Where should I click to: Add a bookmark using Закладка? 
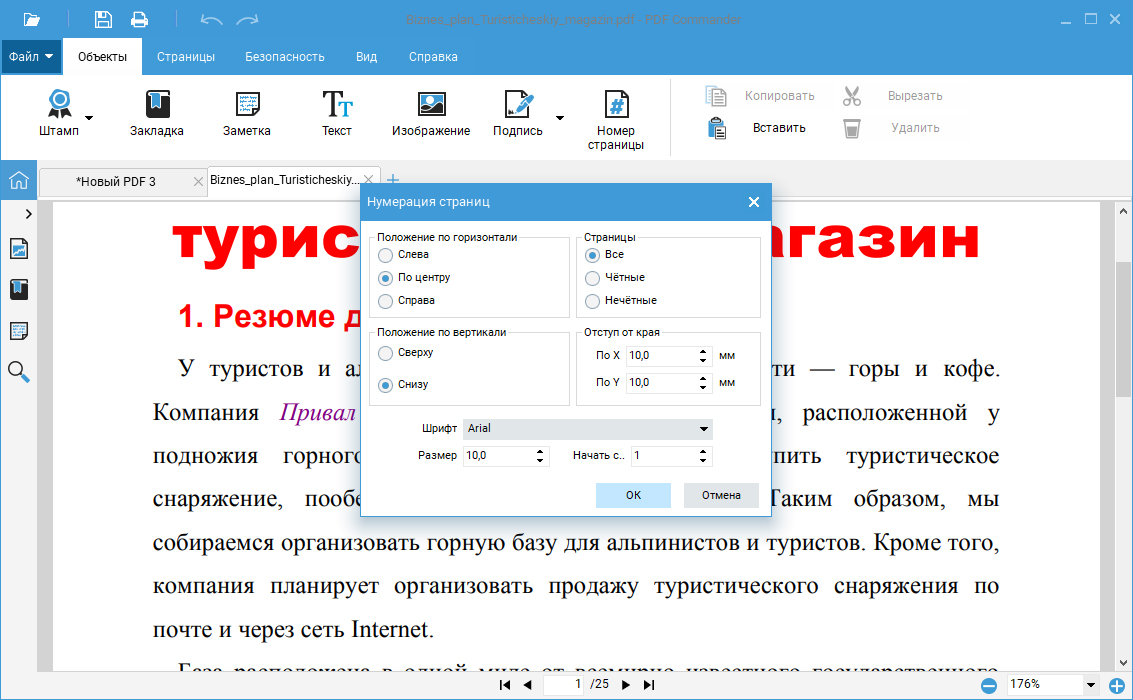coord(157,113)
